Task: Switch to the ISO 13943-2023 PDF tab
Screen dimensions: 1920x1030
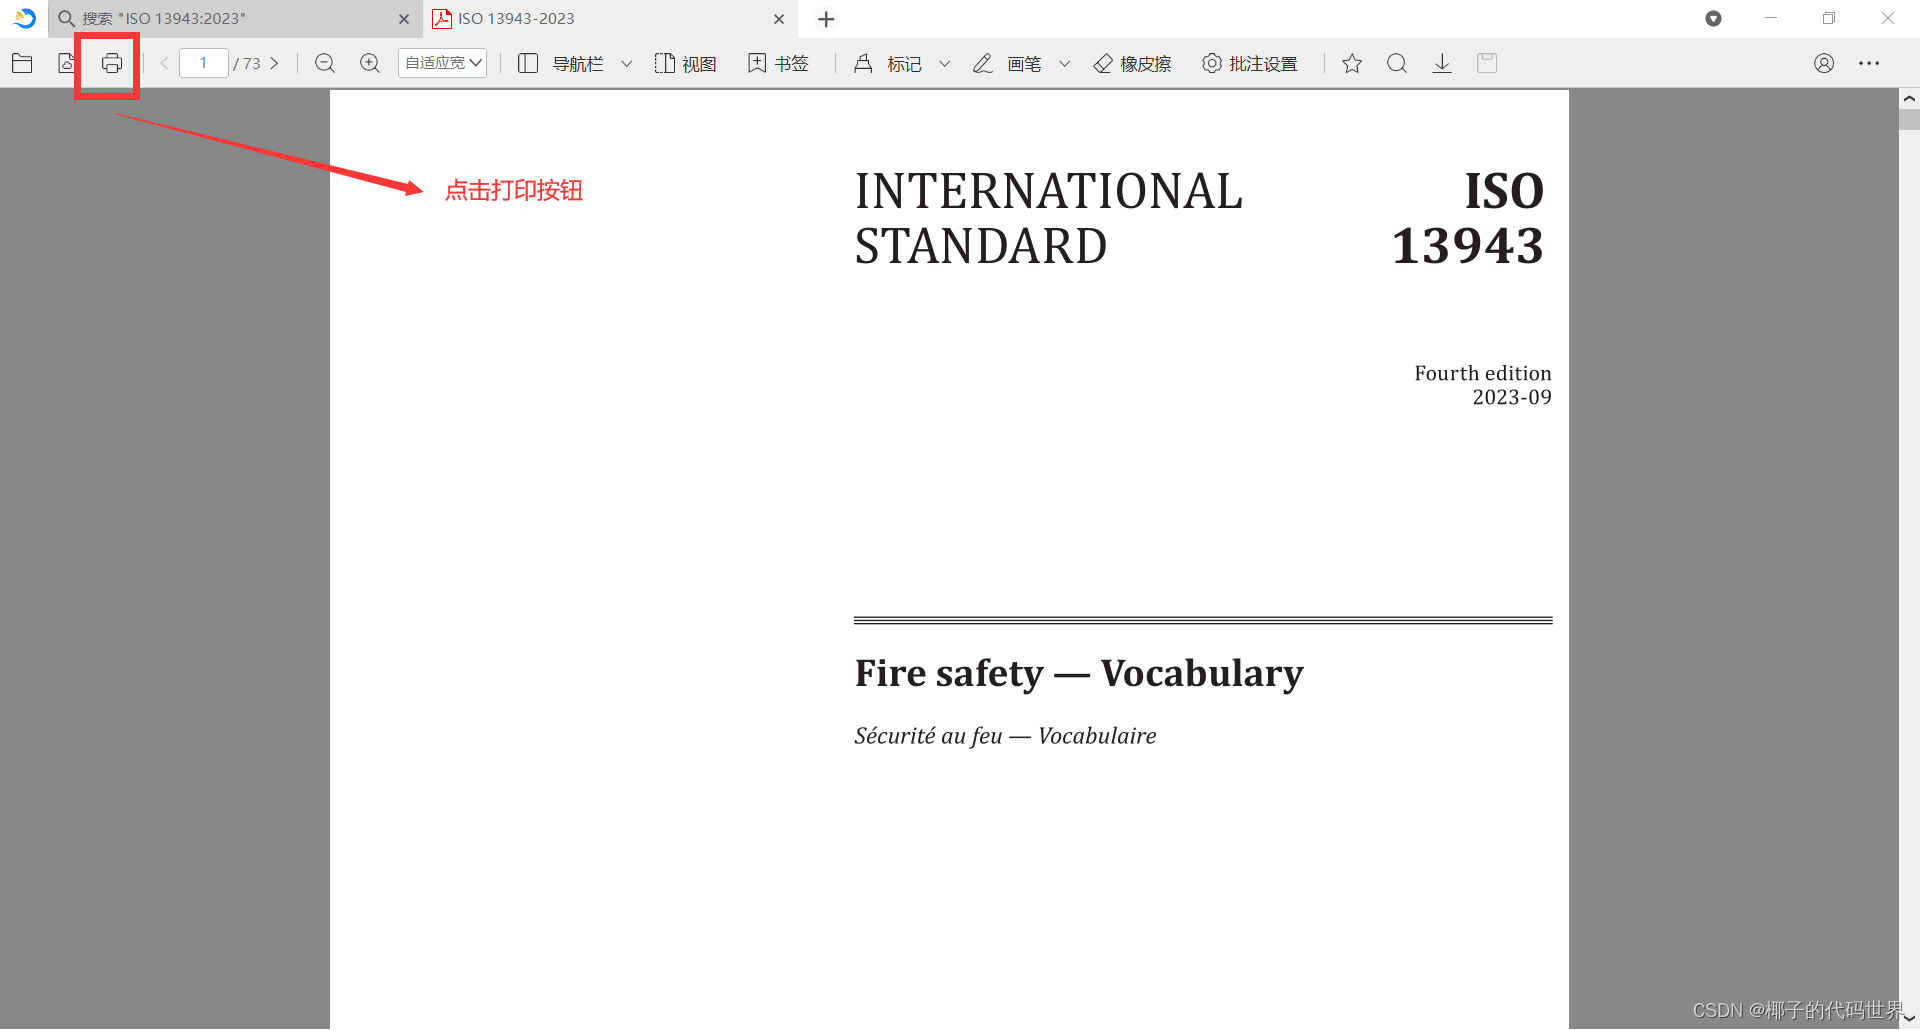Action: coord(610,19)
